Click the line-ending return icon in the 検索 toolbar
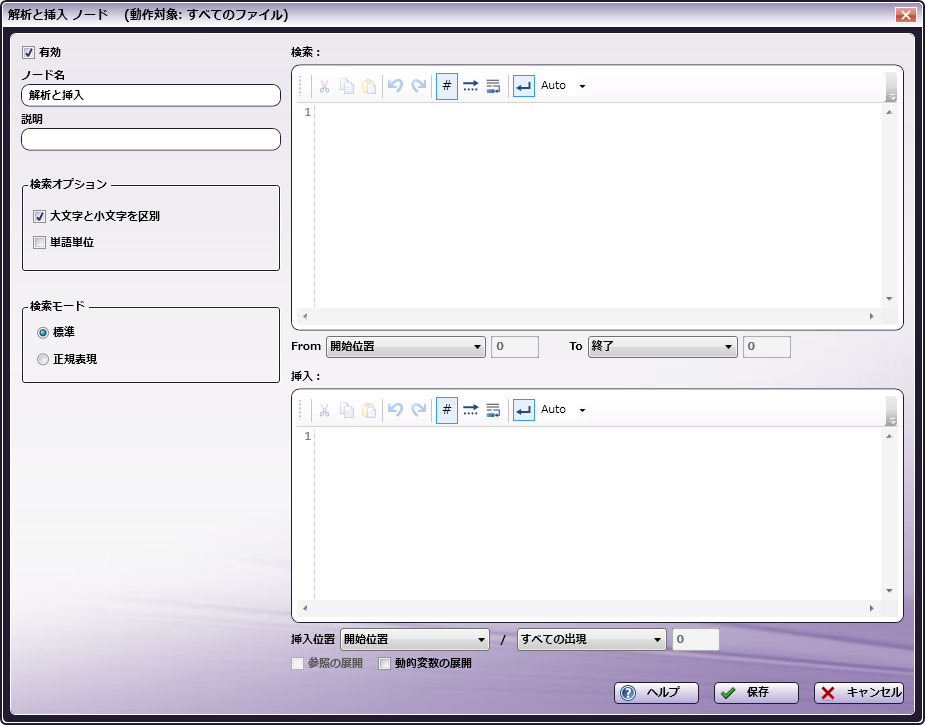 [523, 86]
